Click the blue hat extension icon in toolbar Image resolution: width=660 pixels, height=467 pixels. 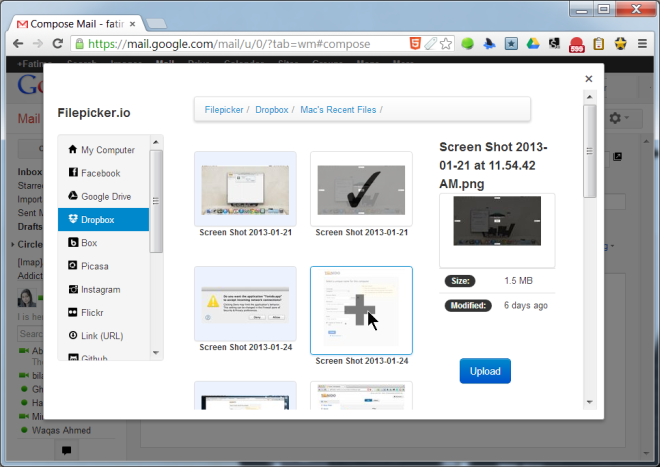tap(489, 43)
